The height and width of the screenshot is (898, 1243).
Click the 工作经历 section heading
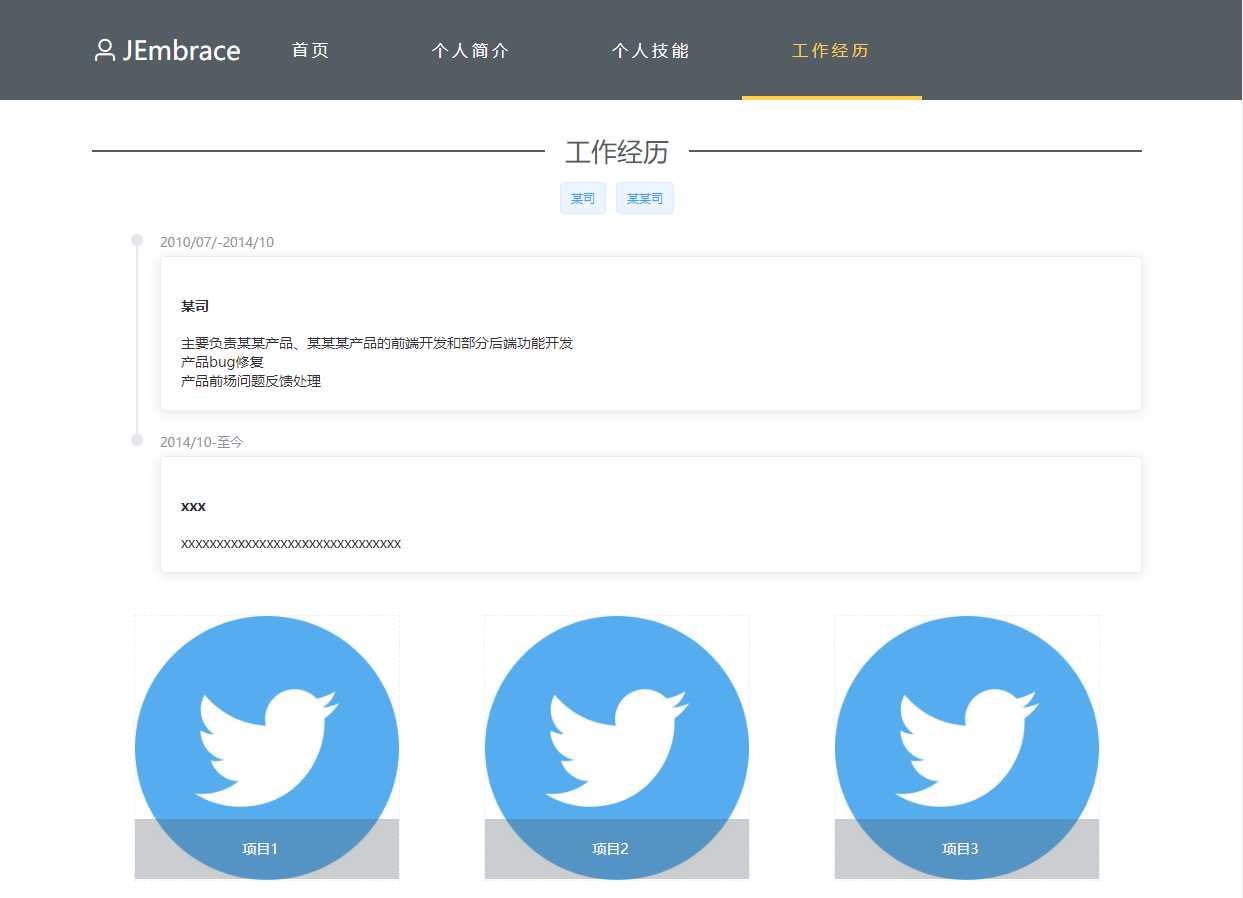617,152
